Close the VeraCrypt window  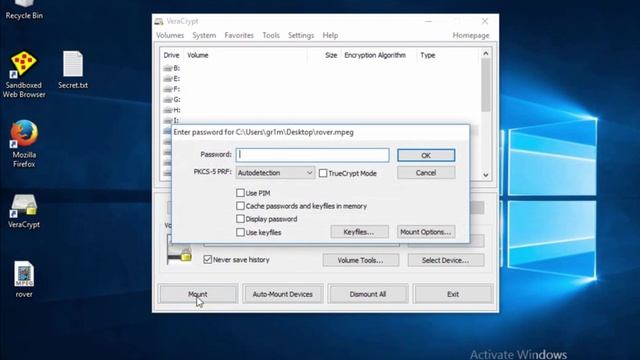[485, 21]
